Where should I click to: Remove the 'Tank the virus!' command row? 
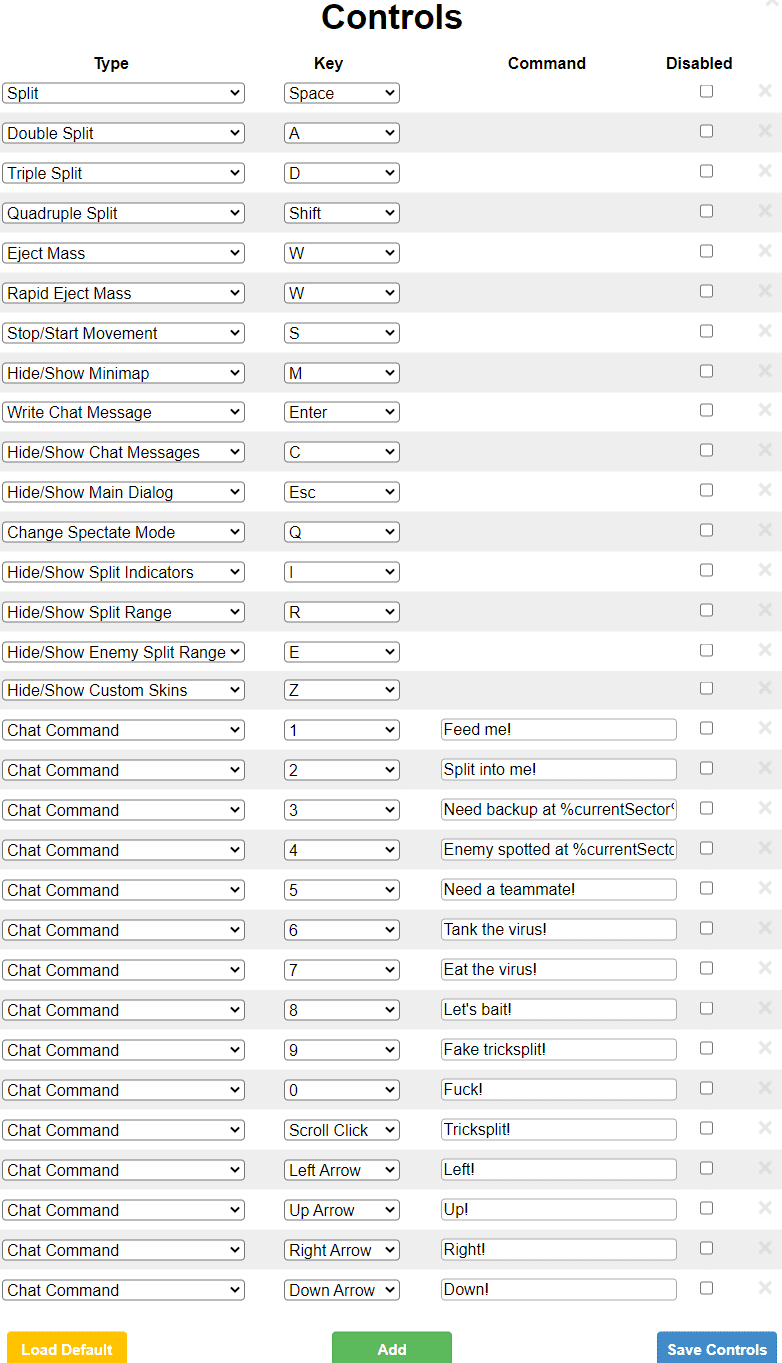765,928
